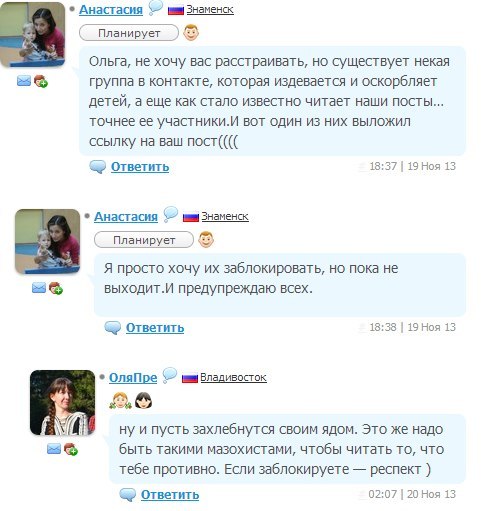Click dark-haired girl child icon under ОляПре
This screenshot has height=511, width=500.
point(144,400)
